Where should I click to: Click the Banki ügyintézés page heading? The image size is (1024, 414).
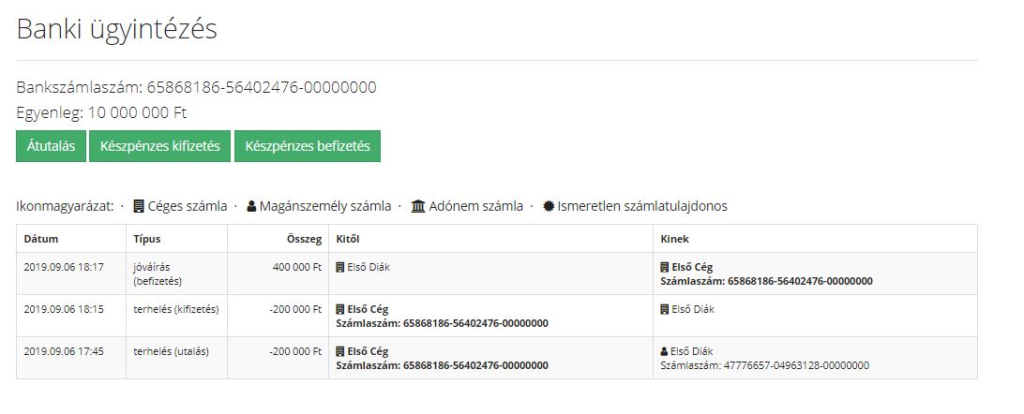click(x=117, y=30)
